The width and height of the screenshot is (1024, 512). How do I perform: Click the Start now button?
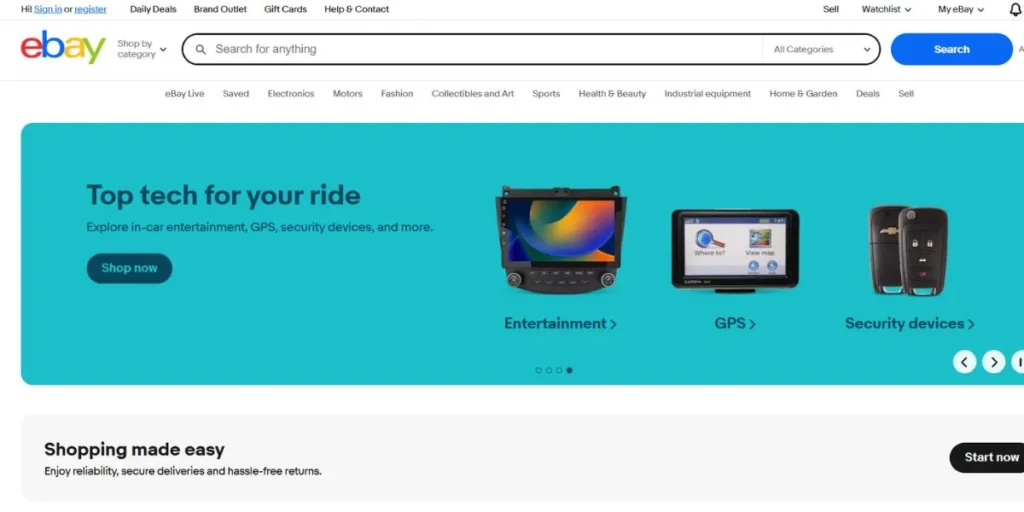pos(987,457)
